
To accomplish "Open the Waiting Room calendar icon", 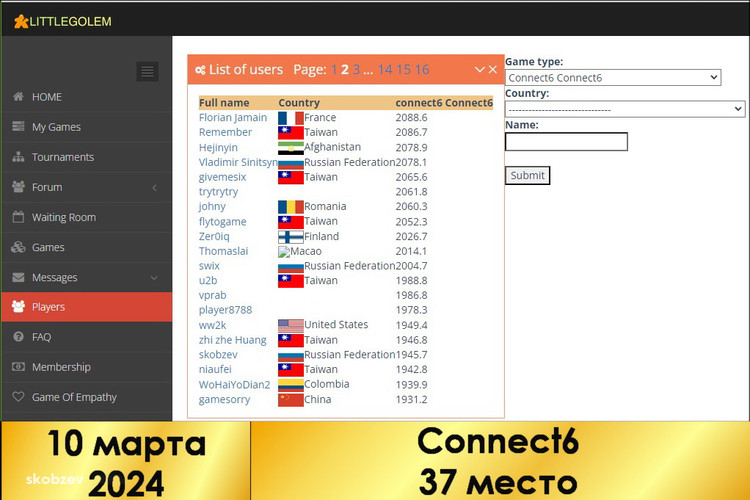I will point(18,217).
